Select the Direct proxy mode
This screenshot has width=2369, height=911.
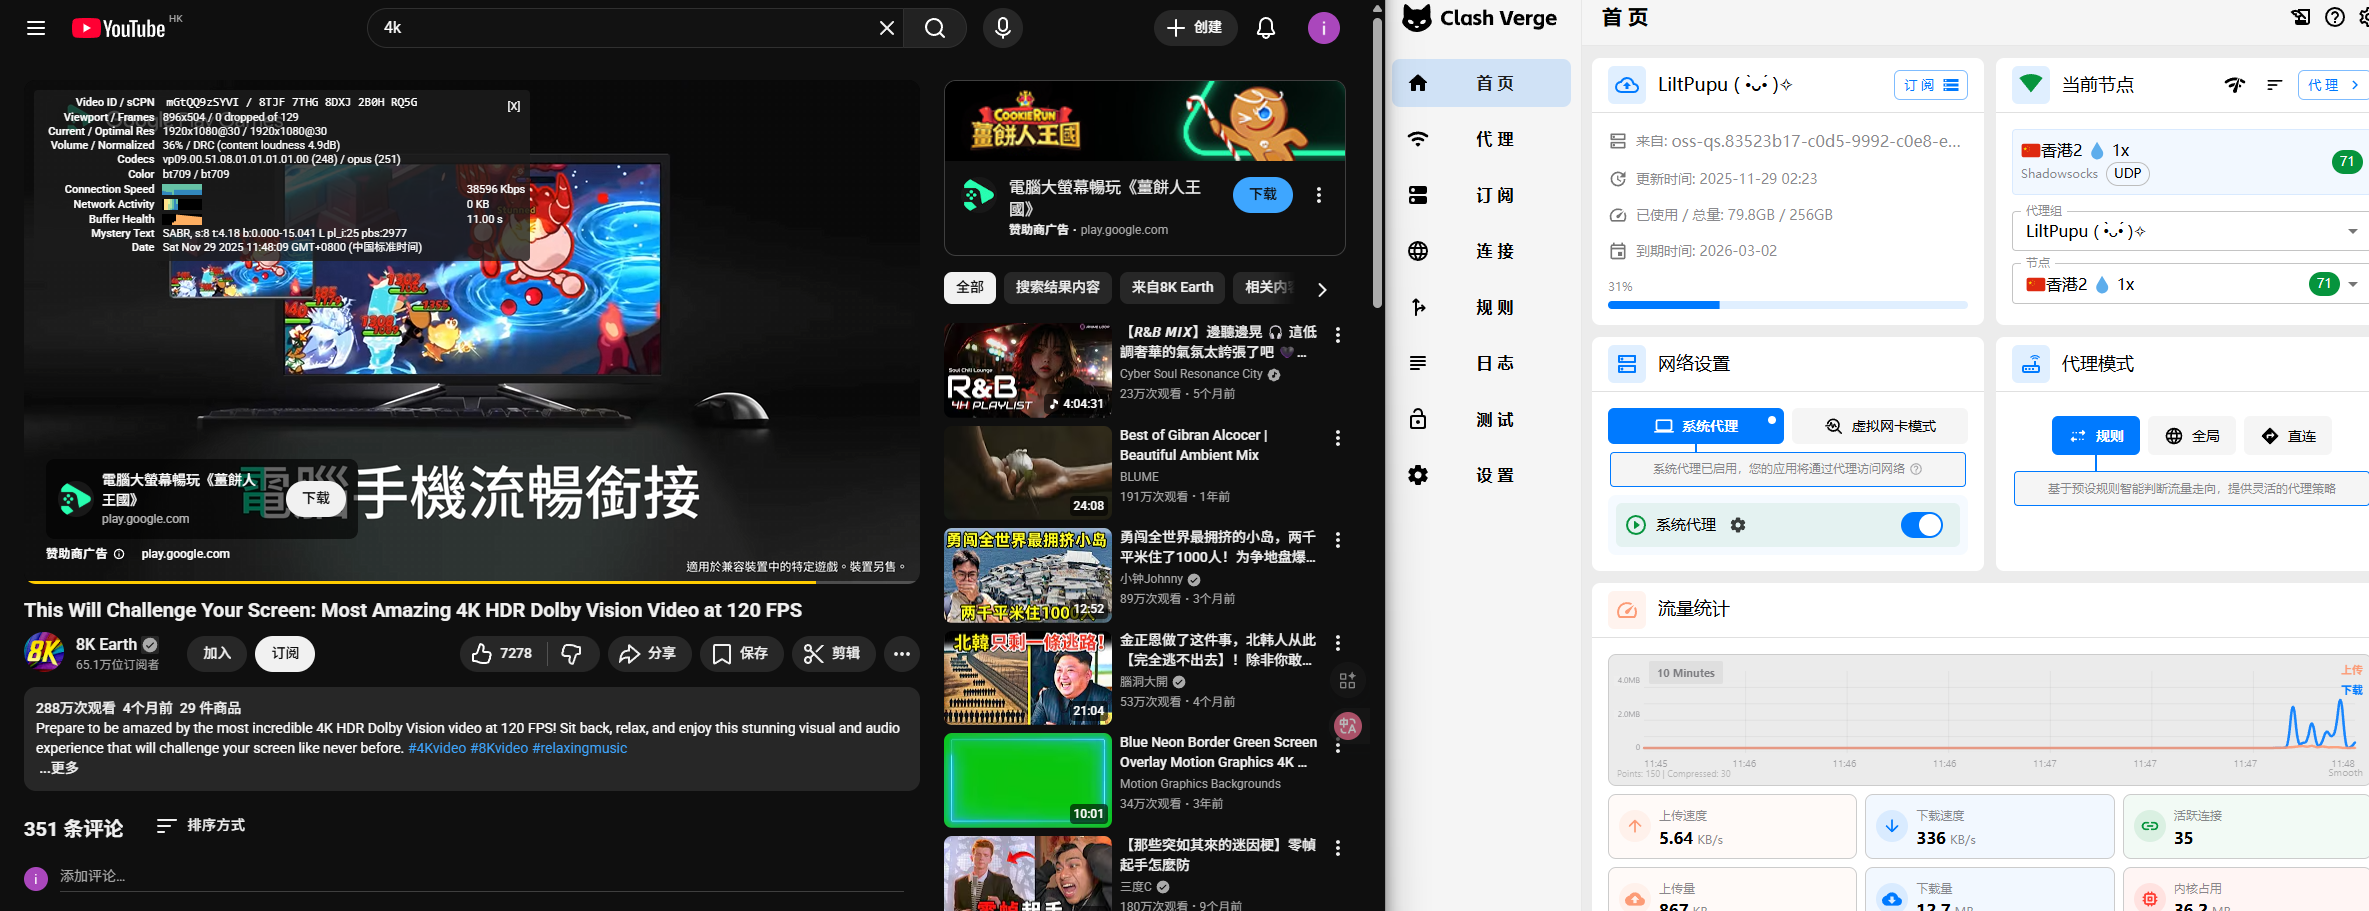point(2288,436)
